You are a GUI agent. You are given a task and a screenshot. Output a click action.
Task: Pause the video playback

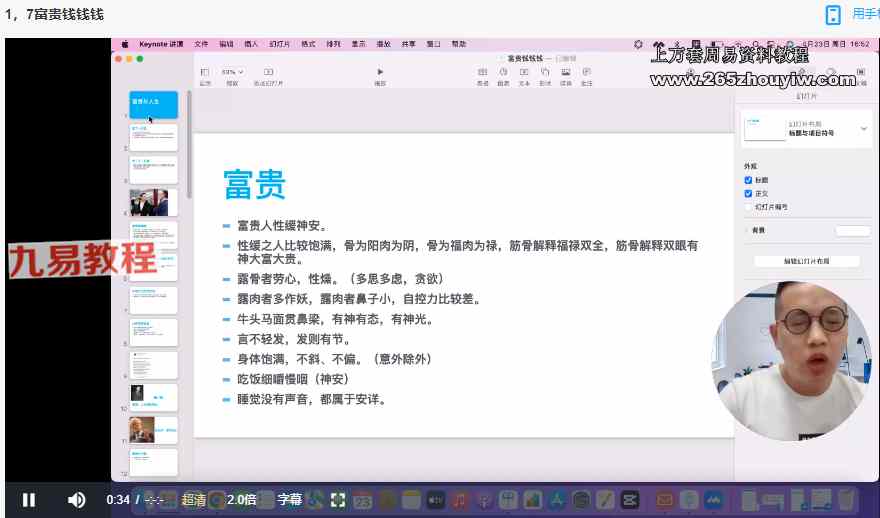click(29, 499)
